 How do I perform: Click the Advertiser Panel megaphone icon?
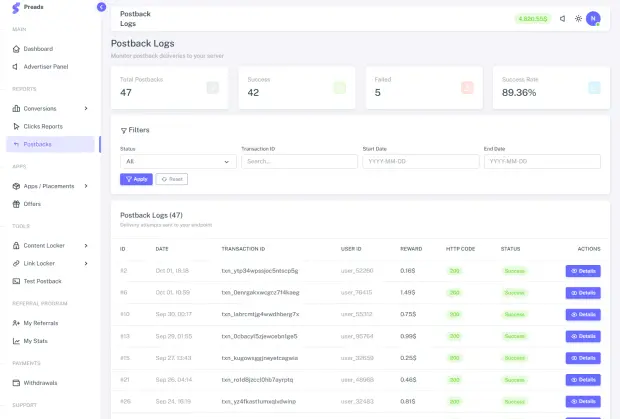coord(15,67)
